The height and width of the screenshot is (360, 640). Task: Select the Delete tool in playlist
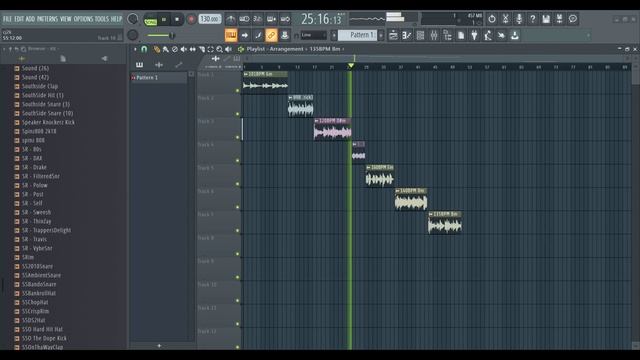[175, 49]
